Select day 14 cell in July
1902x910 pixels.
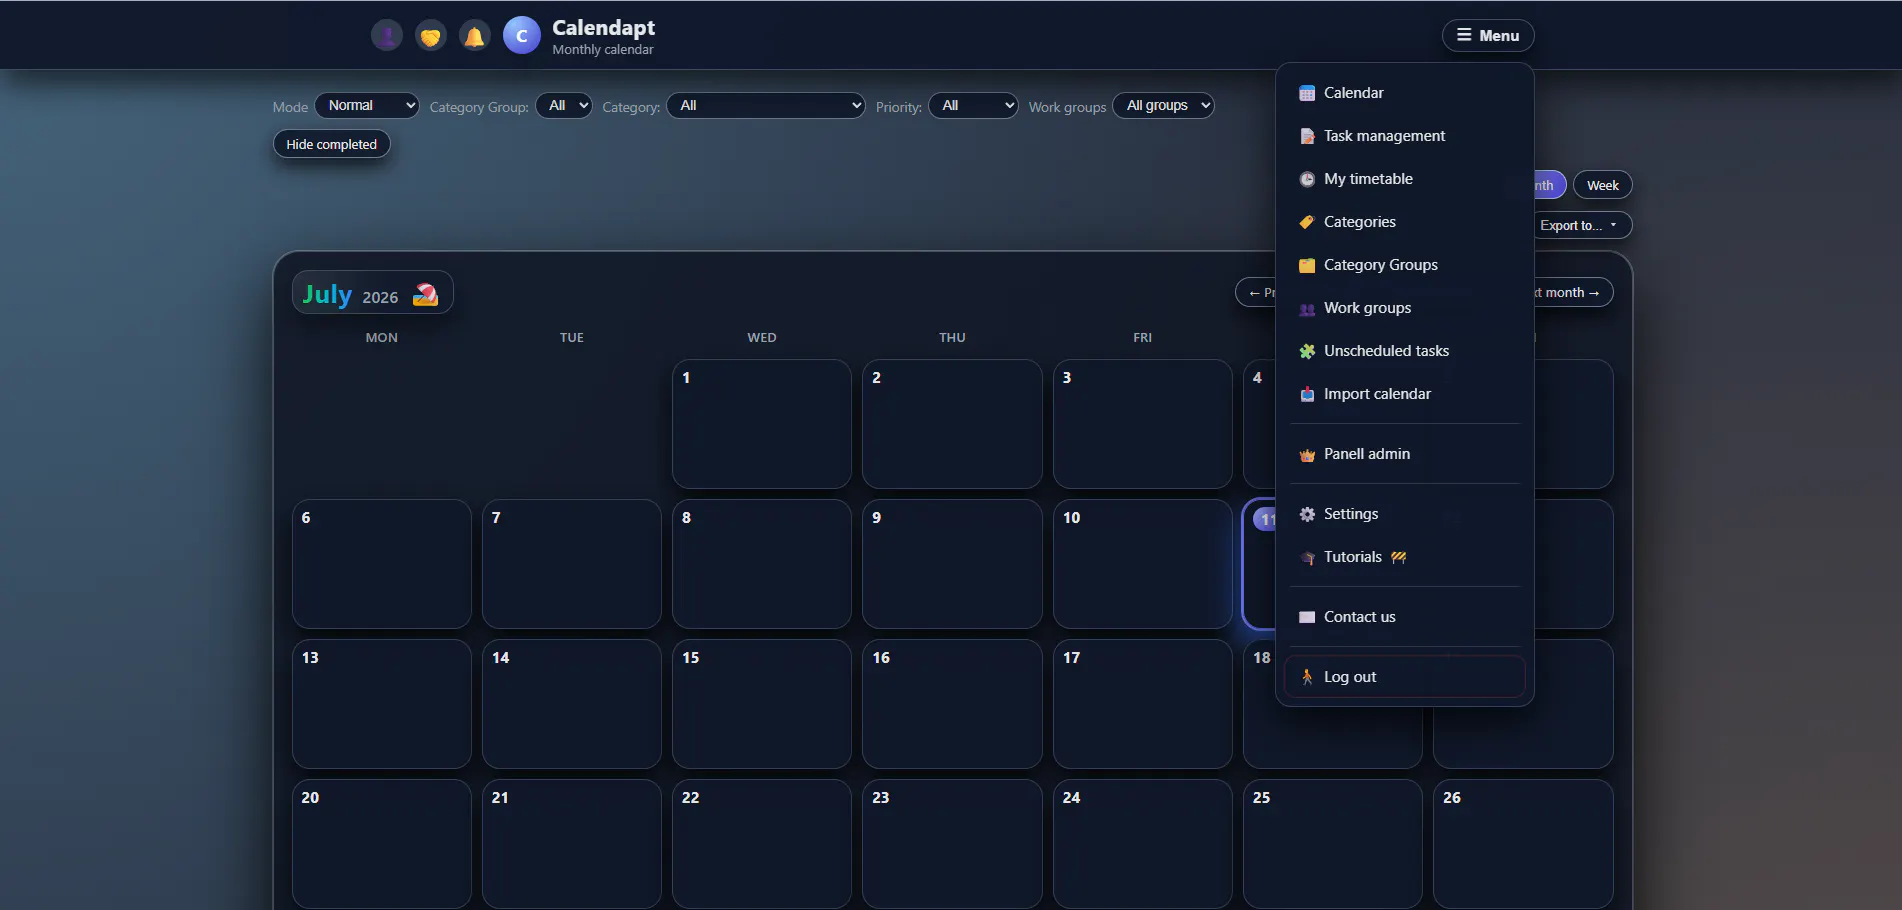(572, 704)
